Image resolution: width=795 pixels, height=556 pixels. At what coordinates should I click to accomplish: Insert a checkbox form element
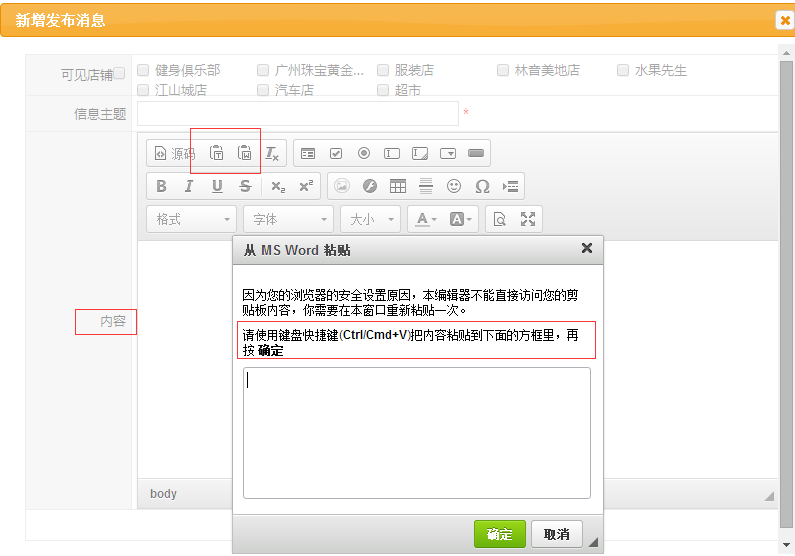[336, 153]
